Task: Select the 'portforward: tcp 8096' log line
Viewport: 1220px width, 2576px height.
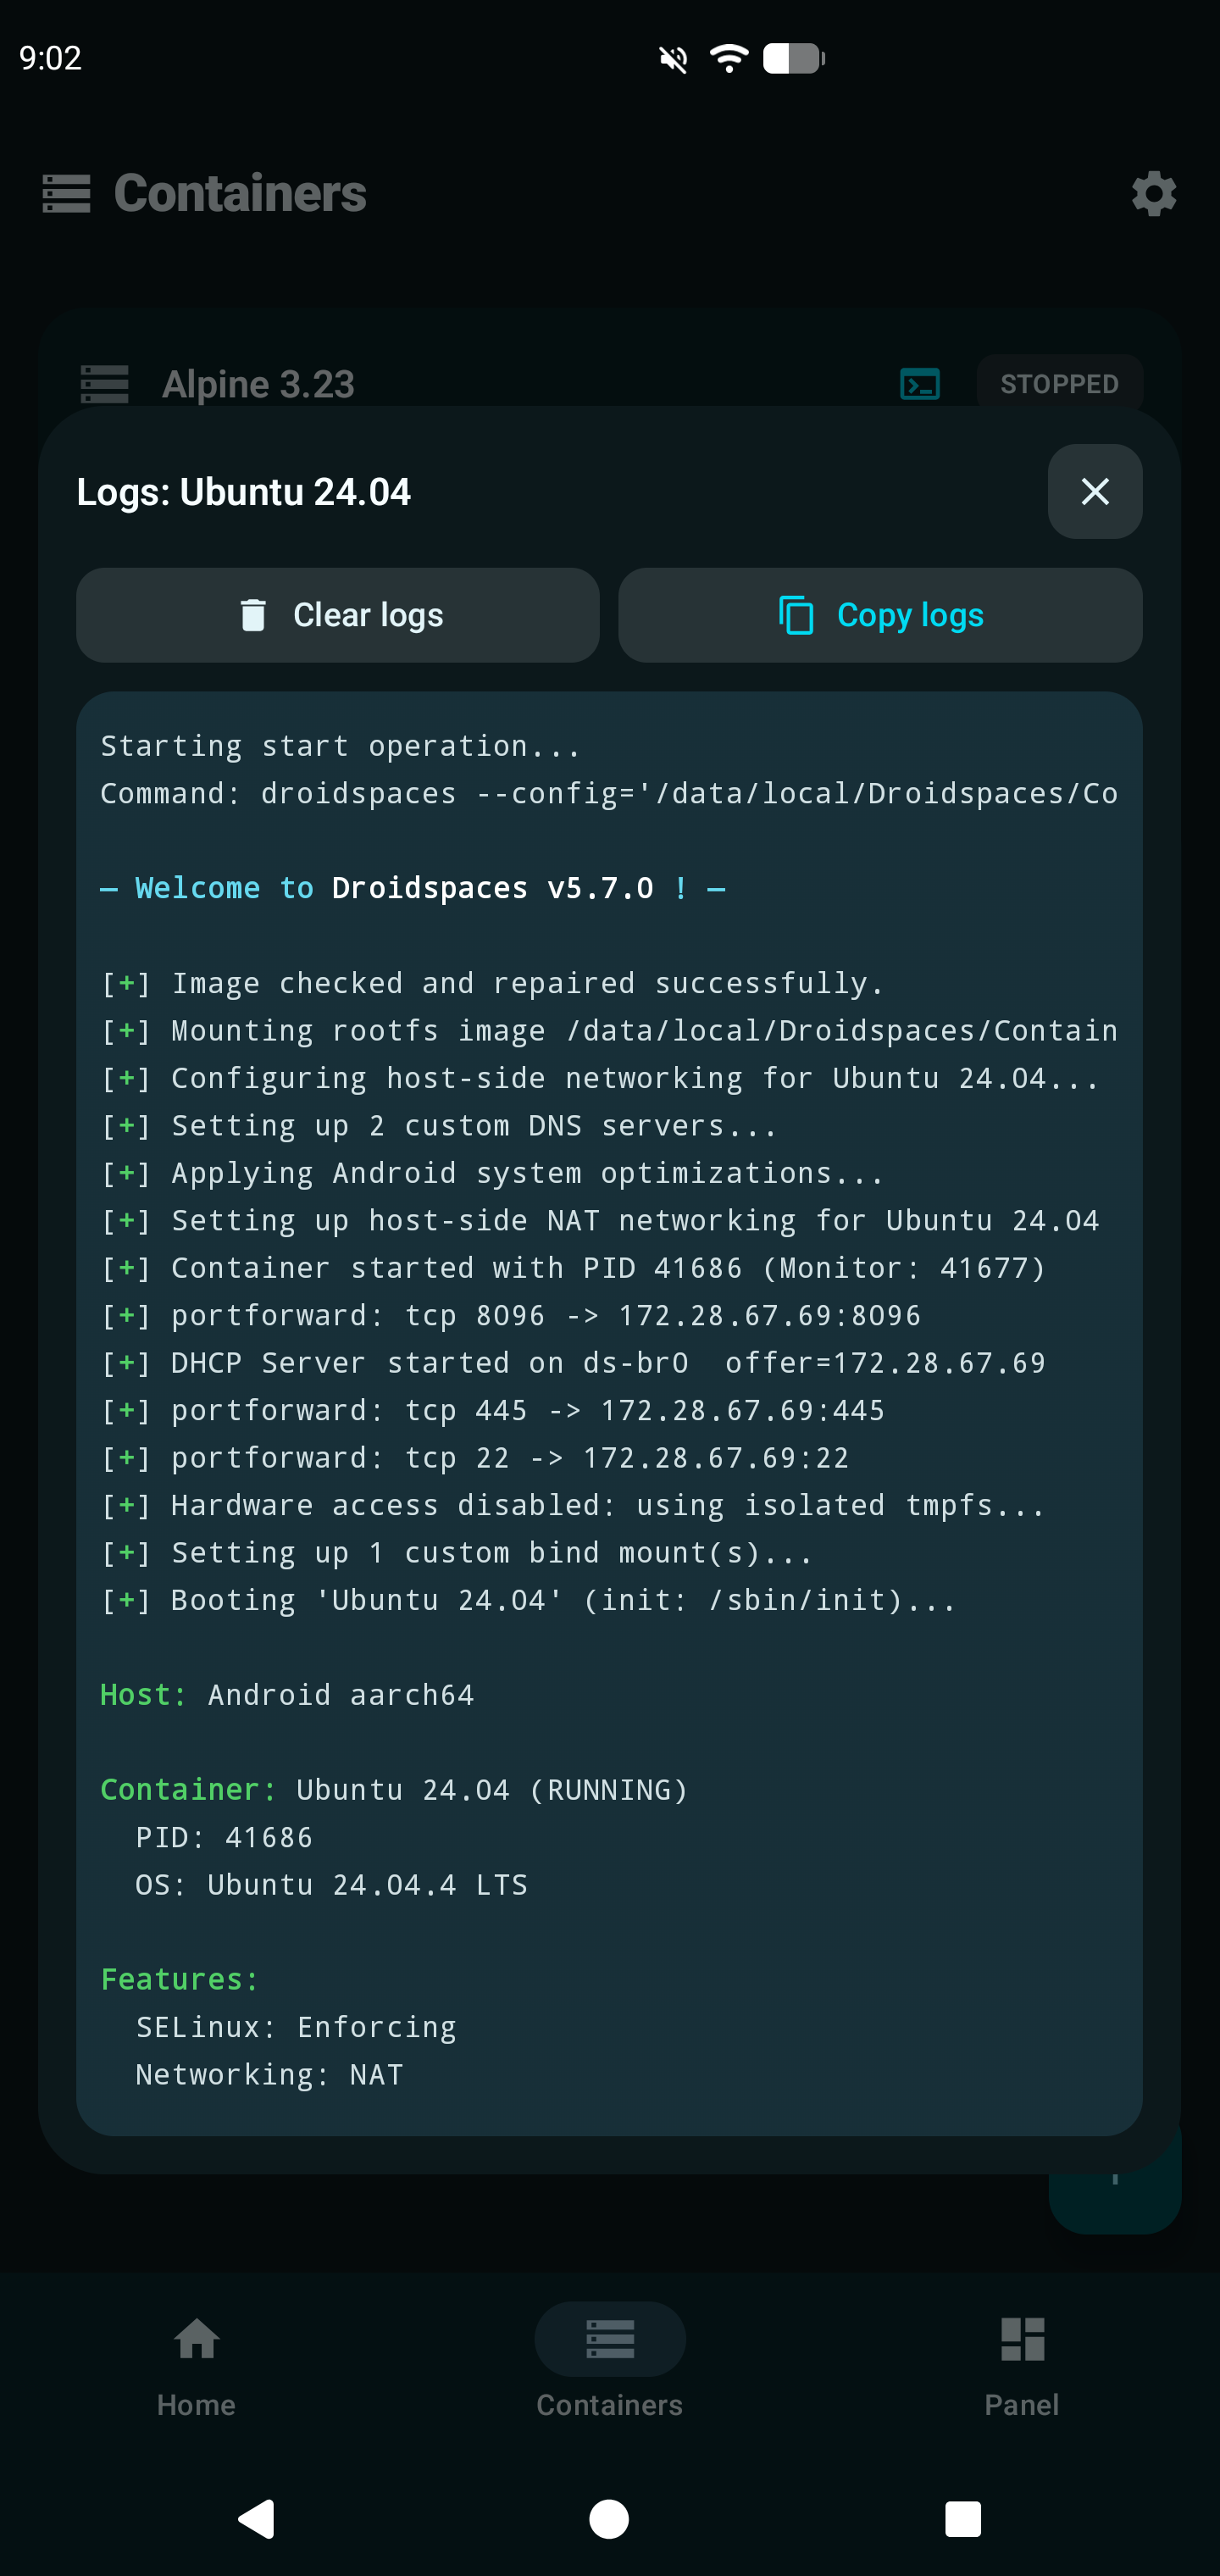Action: (511, 1315)
